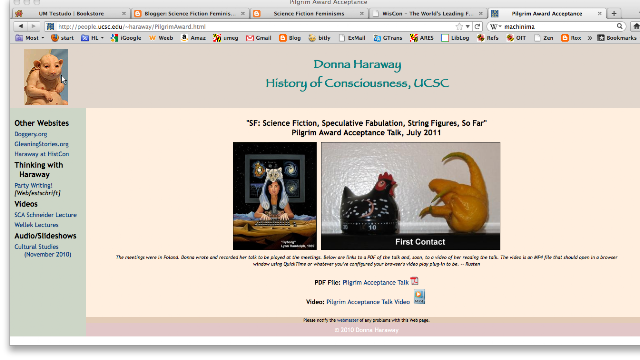Open a new tab with plus button
This screenshot has height=360, width=640.
(x=614, y=13)
